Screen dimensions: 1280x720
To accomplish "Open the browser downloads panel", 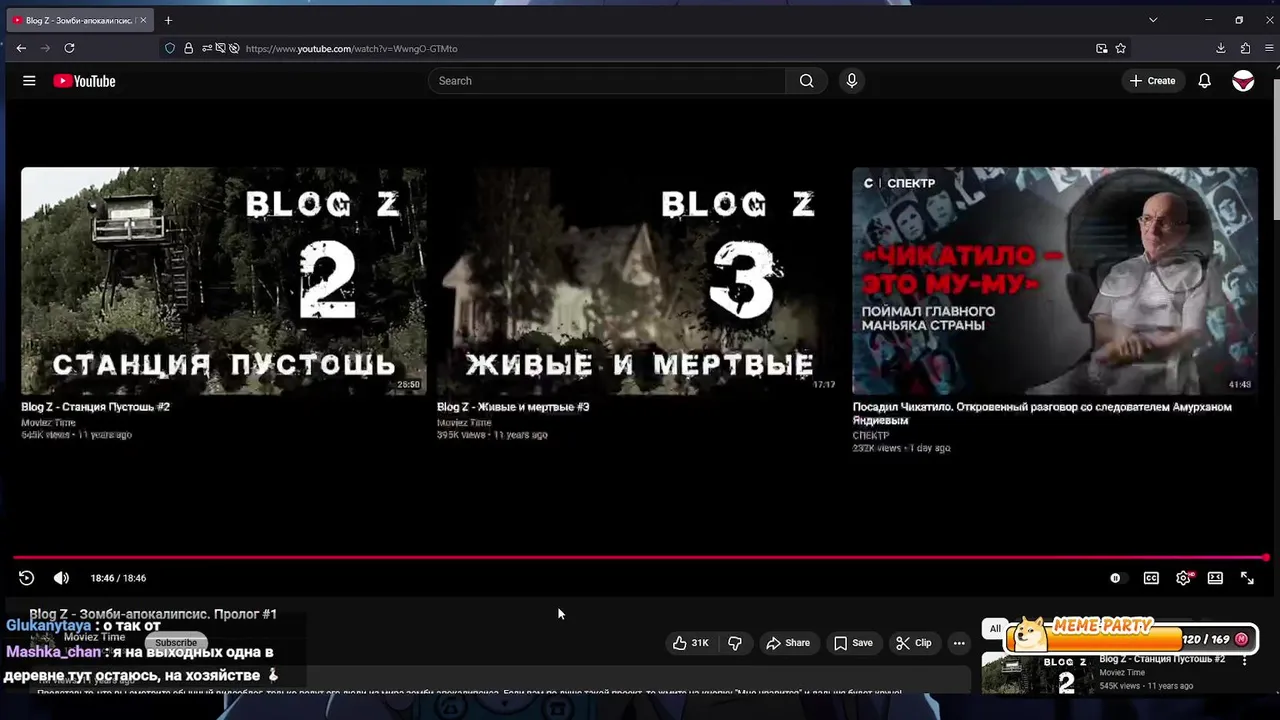I will (x=1221, y=48).
